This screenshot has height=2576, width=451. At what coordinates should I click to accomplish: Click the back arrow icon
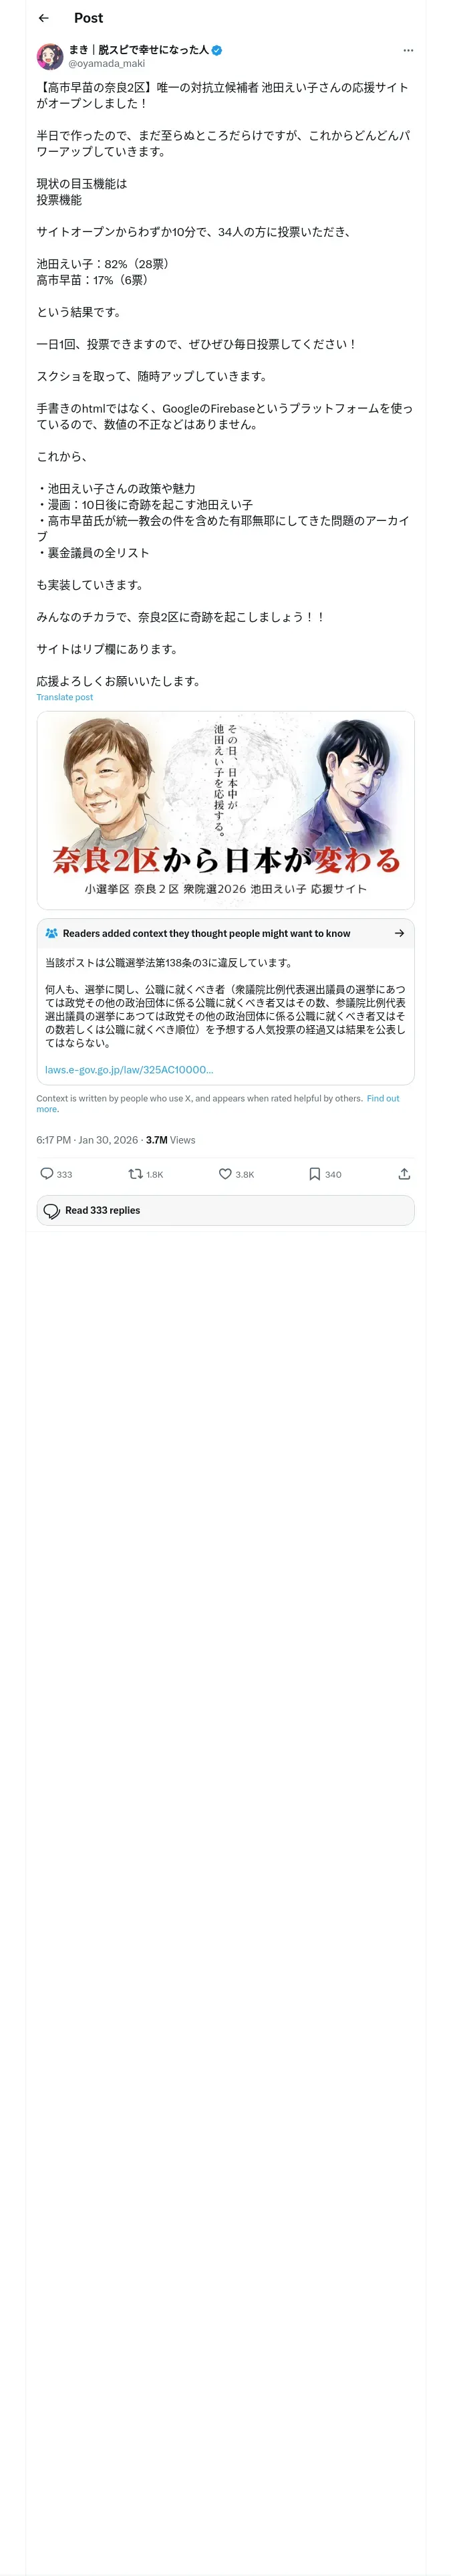(x=44, y=18)
